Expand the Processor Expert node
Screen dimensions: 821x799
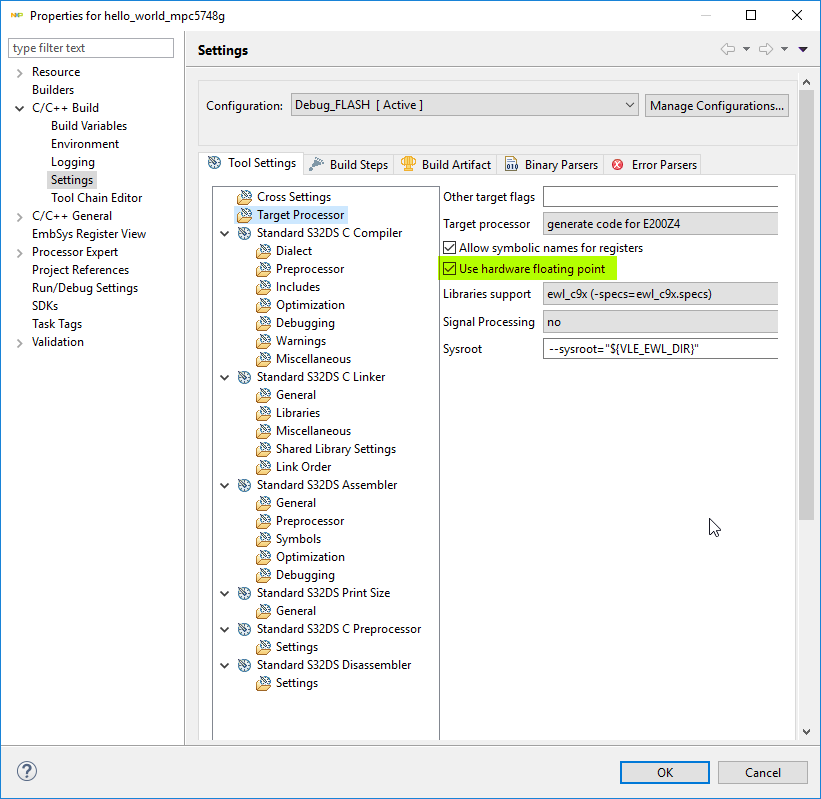[19, 252]
